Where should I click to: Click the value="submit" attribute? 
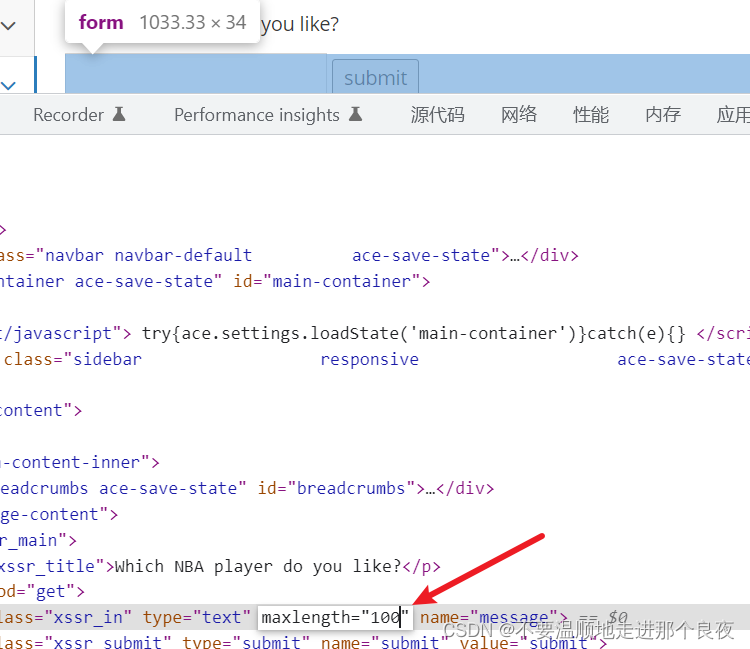[x=527, y=642]
